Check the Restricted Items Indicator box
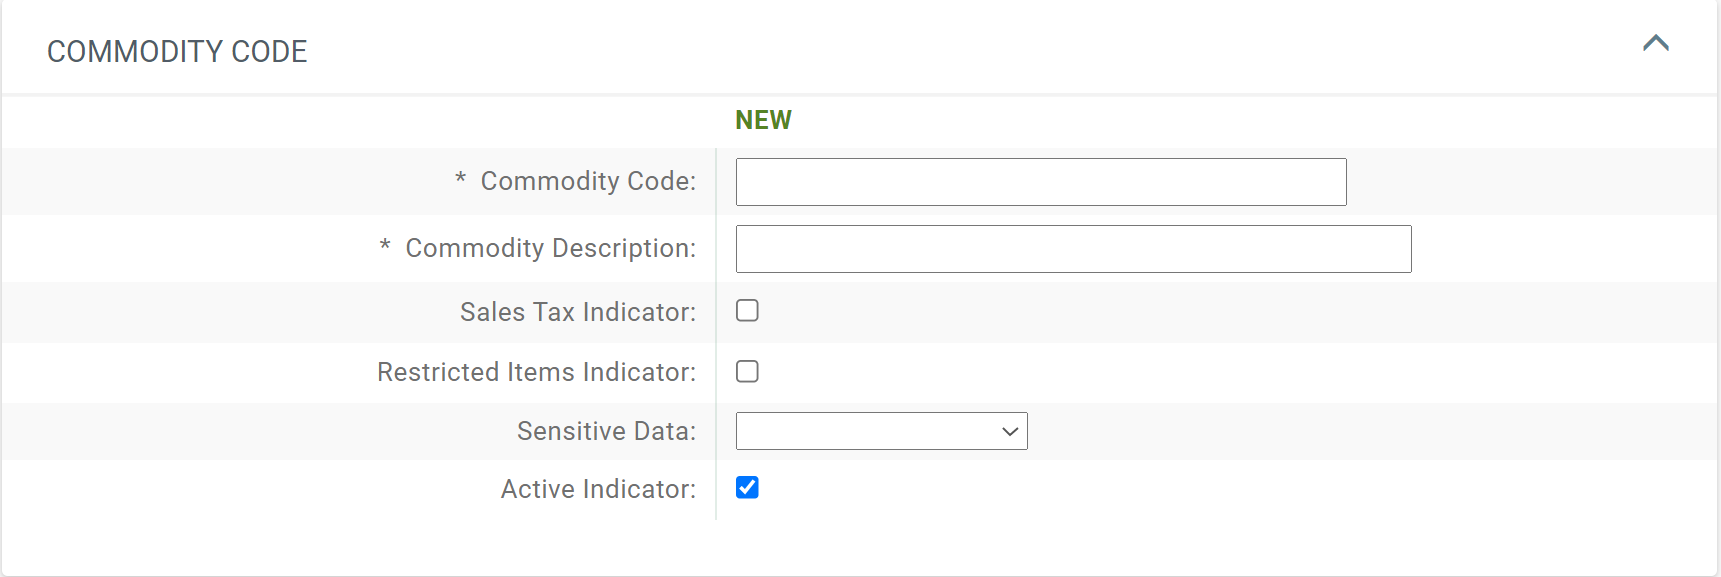 point(747,371)
